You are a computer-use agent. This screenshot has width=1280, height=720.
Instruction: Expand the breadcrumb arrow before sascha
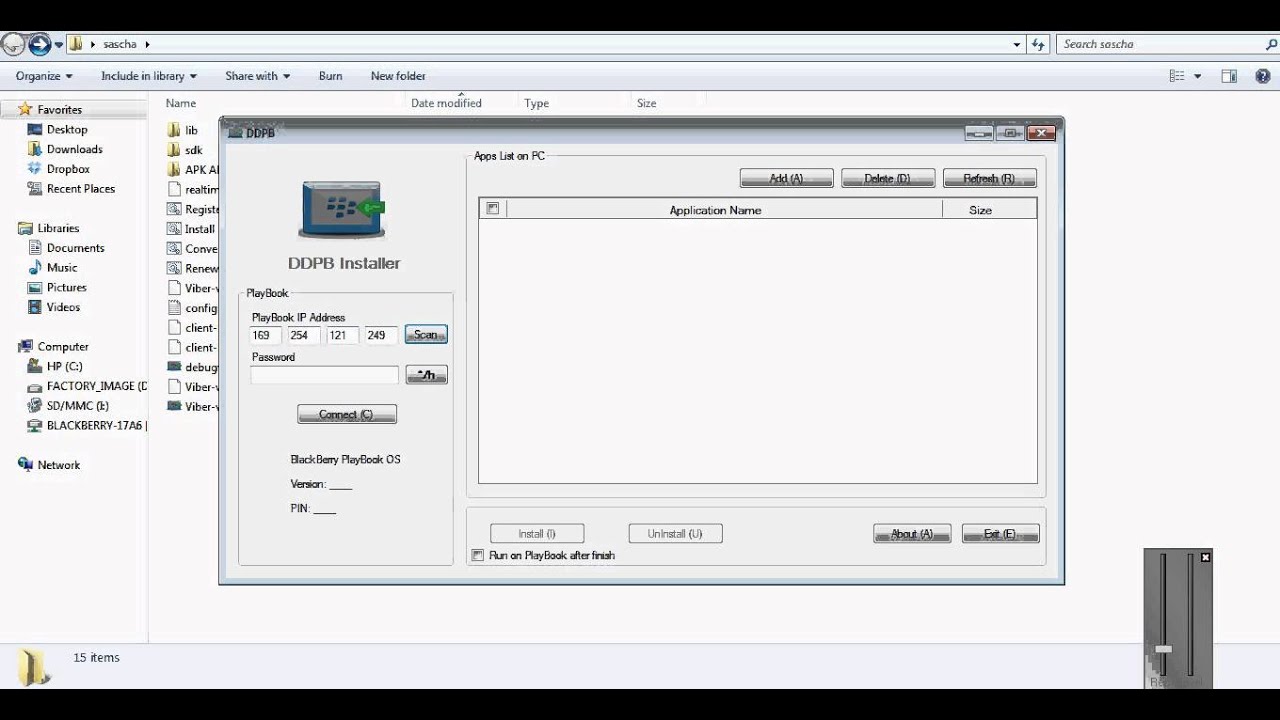pos(94,44)
